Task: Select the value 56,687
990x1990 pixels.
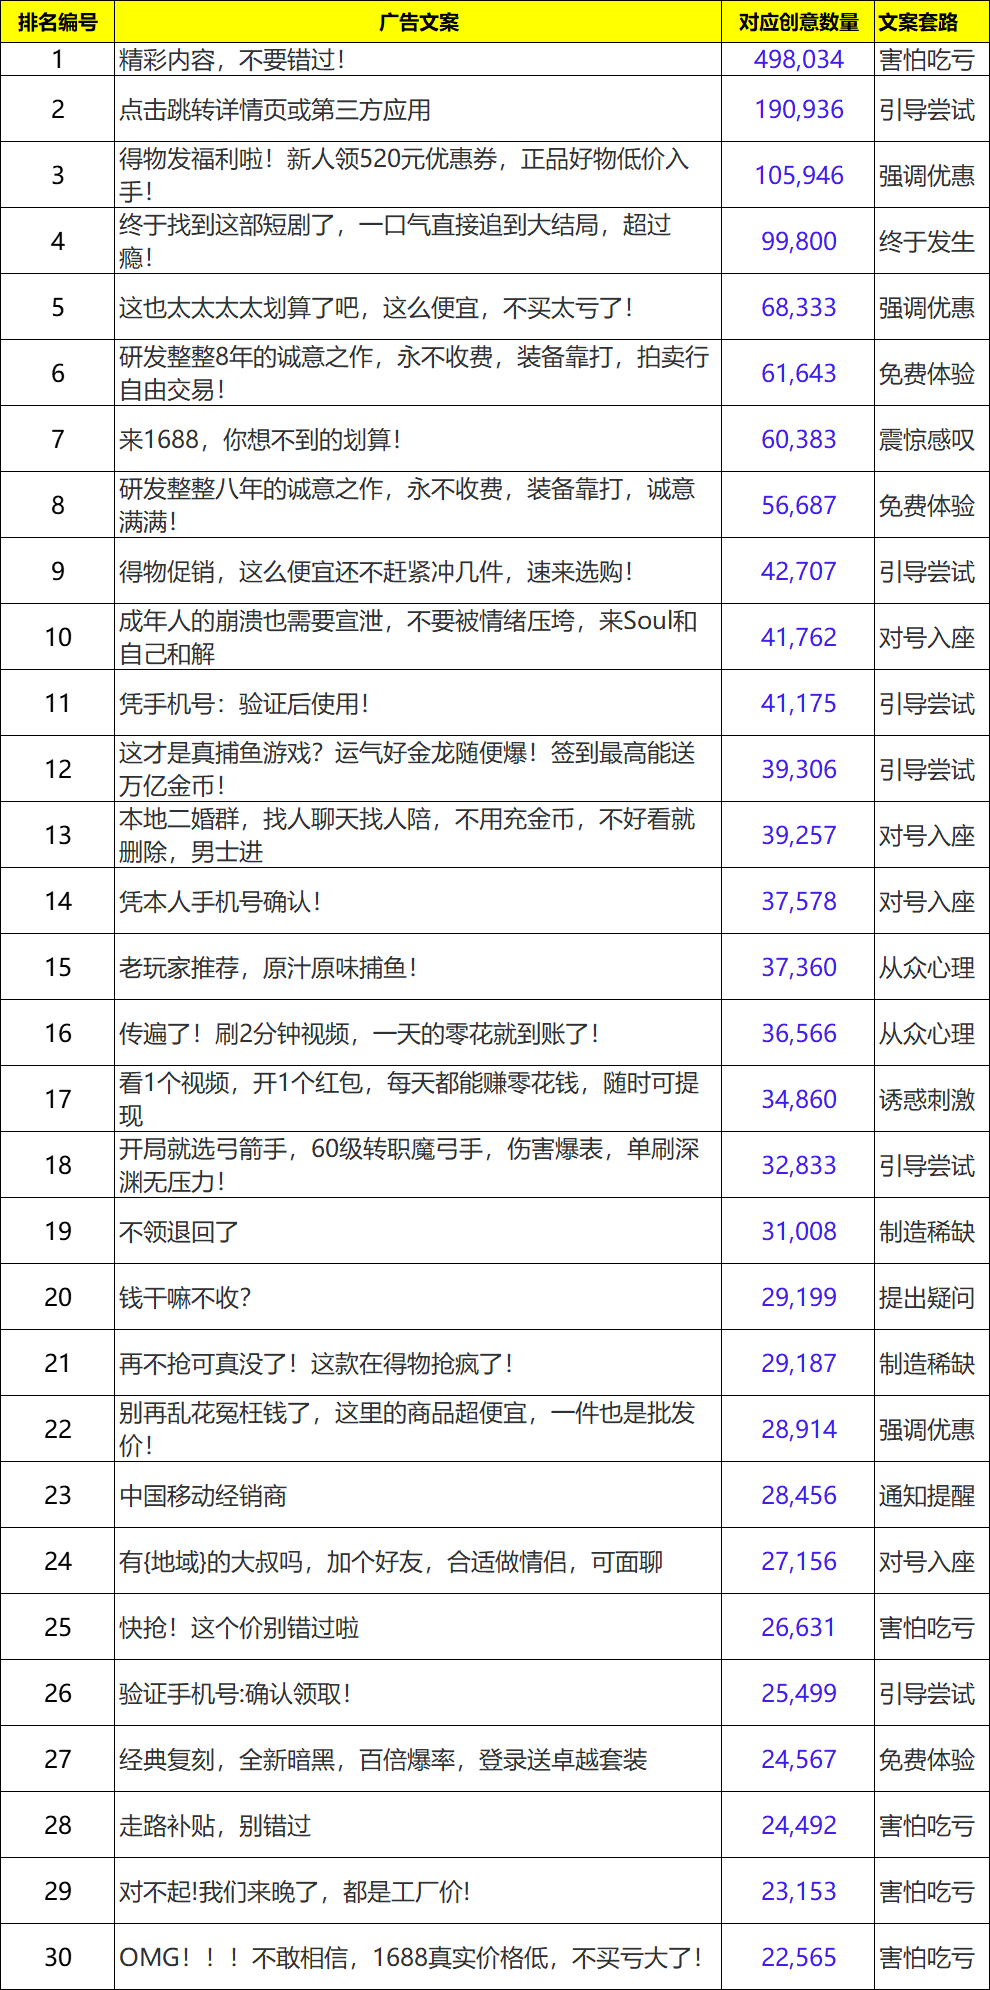Action: click(x=799, y=506)
